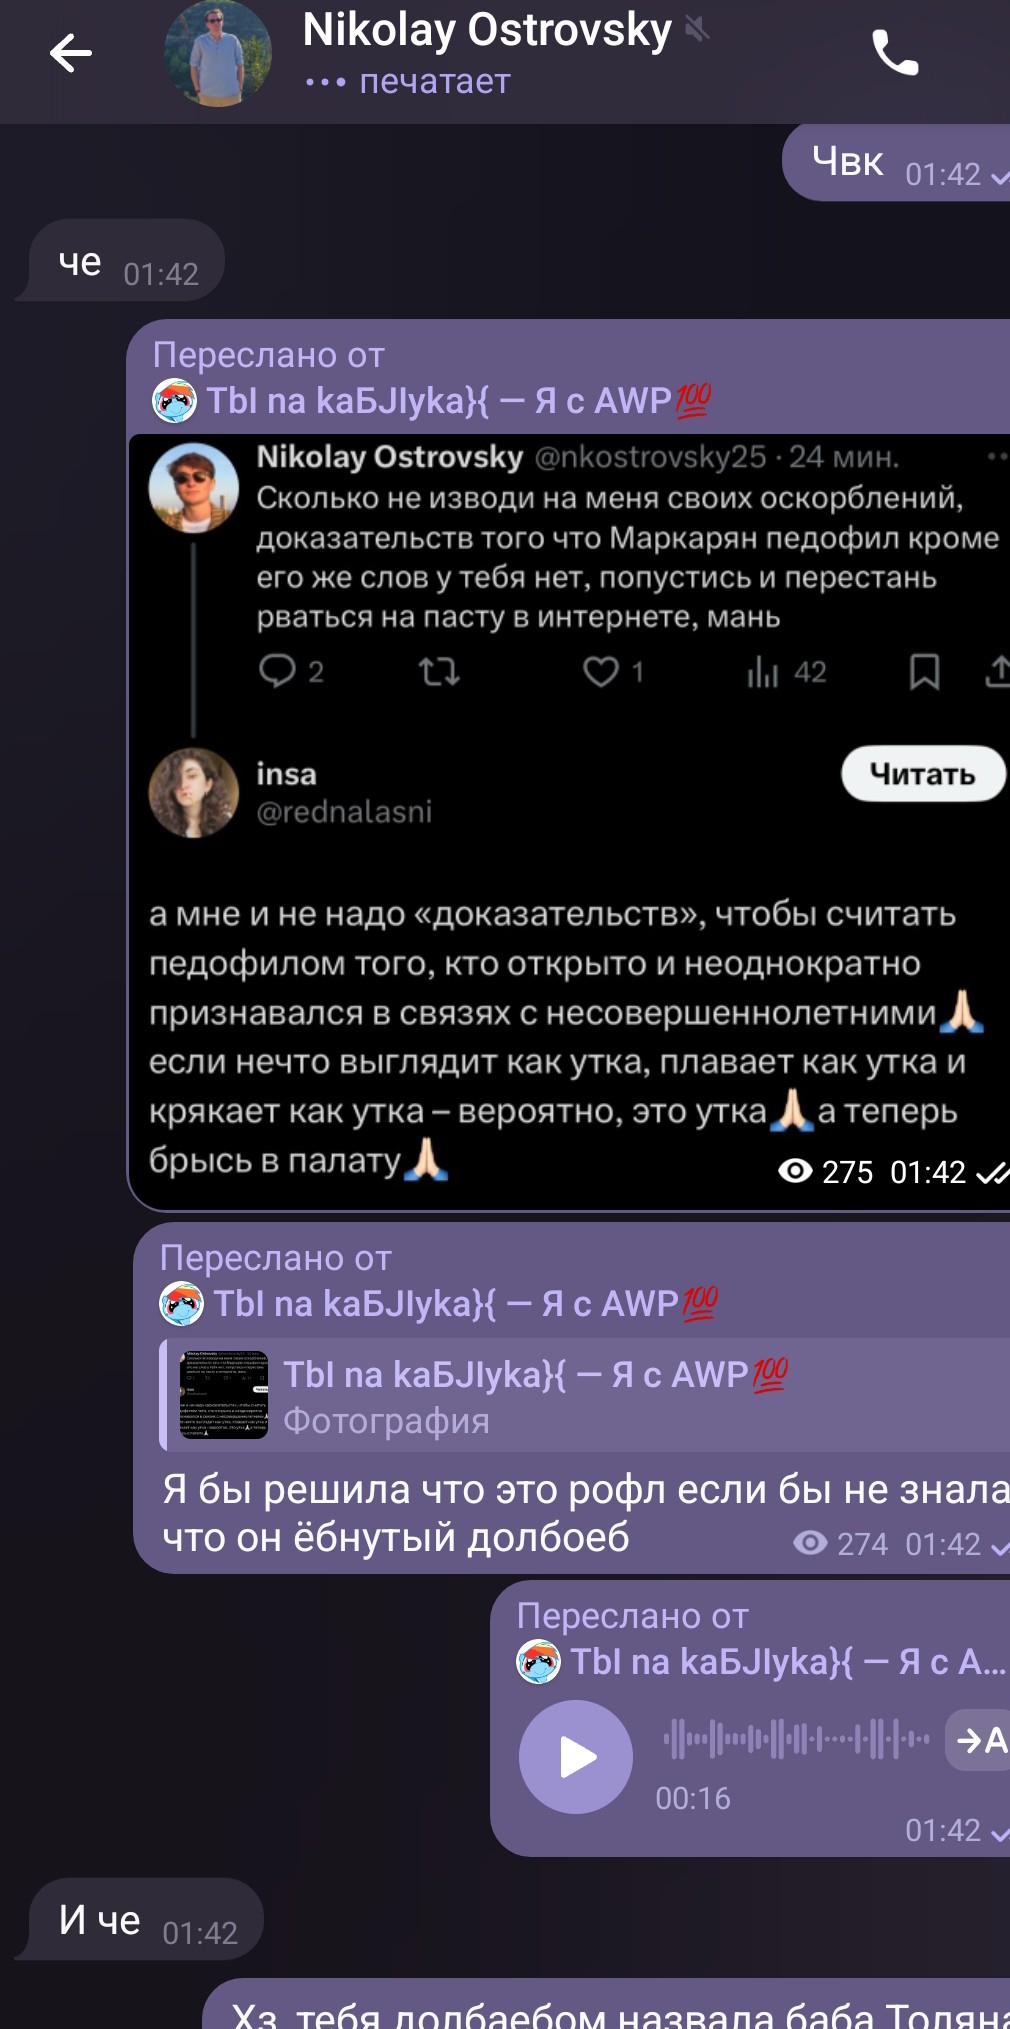Select the 'Чвк' outgoing message bubble
This screenshot has width=1010, height=2029.
[897, 162]
